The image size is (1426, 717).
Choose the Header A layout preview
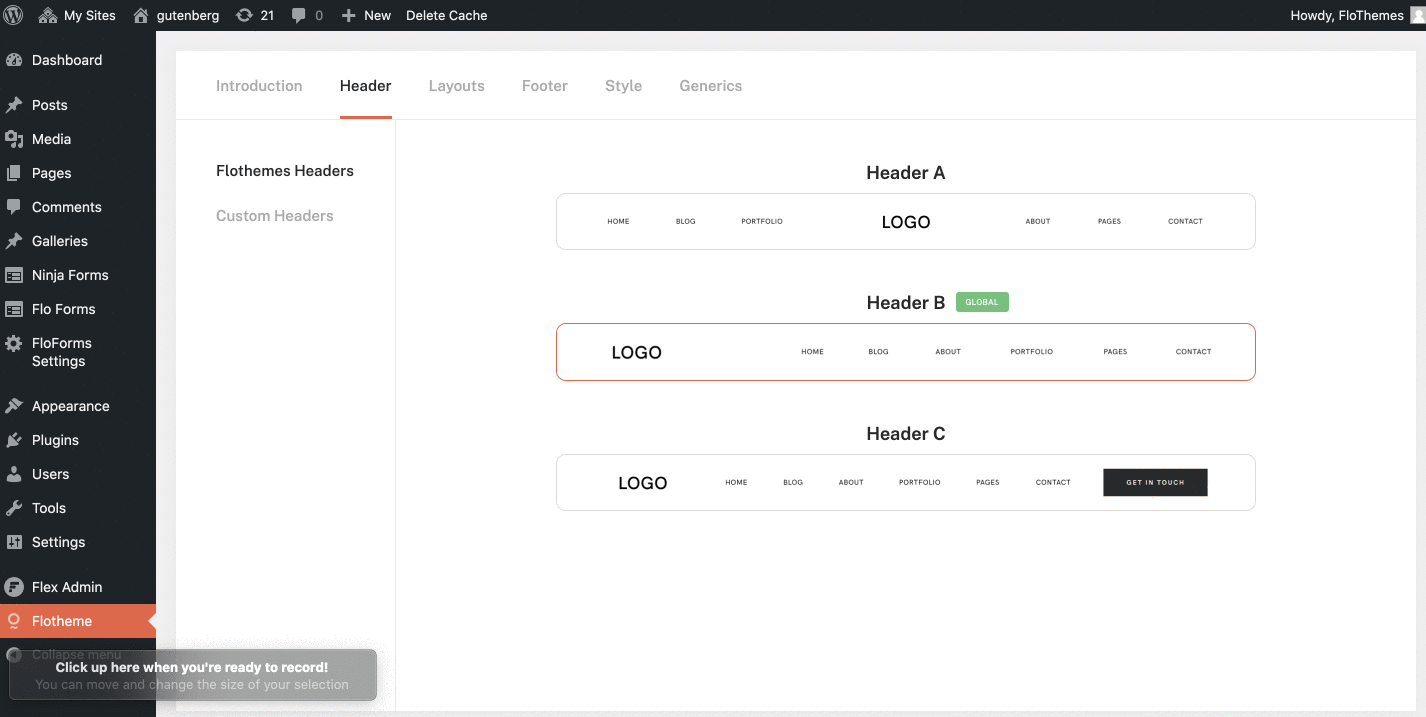pyautogui.click(x=906, y=221)
